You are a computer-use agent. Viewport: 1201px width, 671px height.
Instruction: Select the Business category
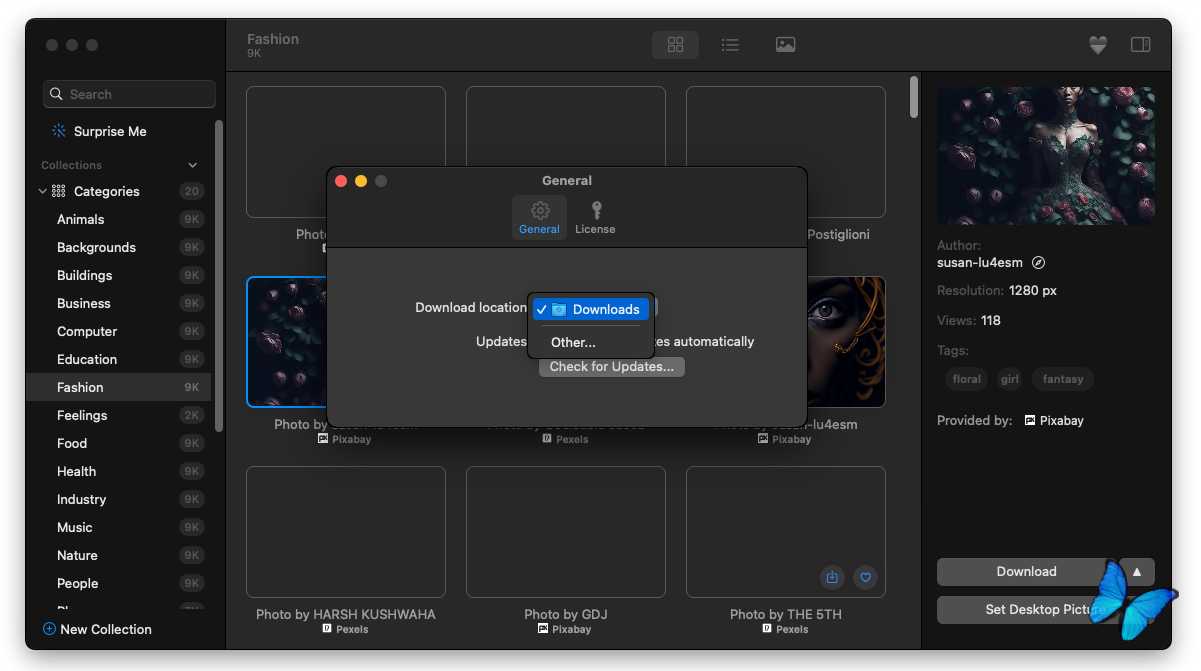pyautogui.click(x=118, y=303)
